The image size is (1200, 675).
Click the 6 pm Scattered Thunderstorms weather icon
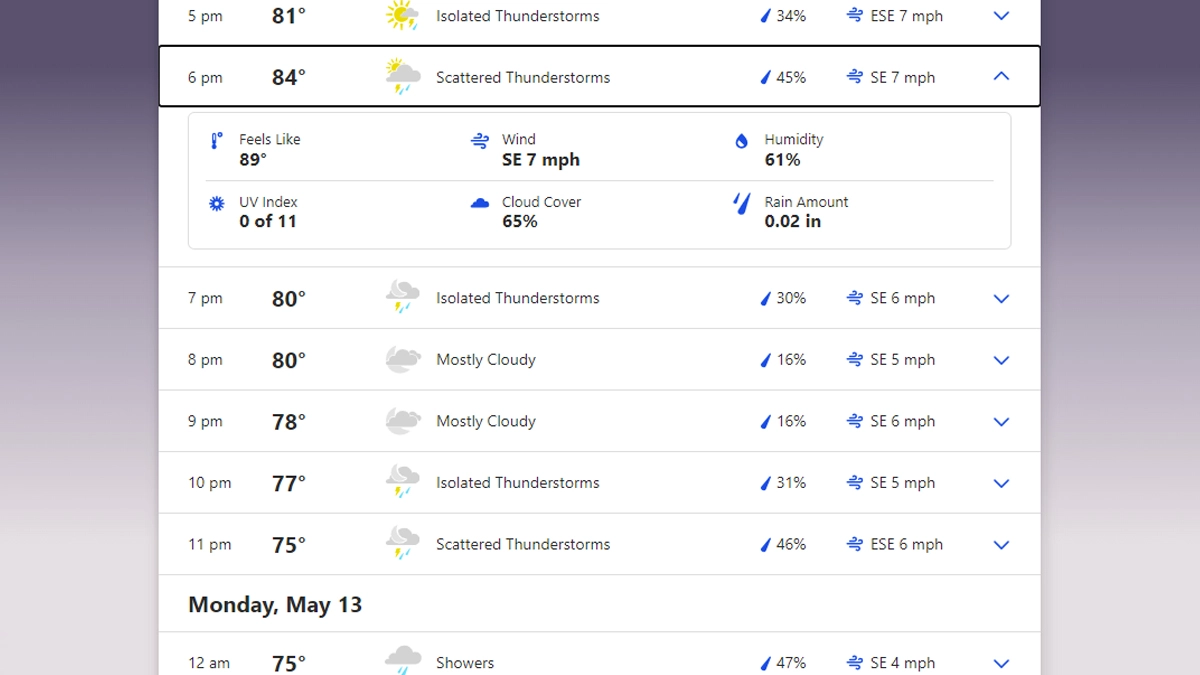[x=402, y=76]
